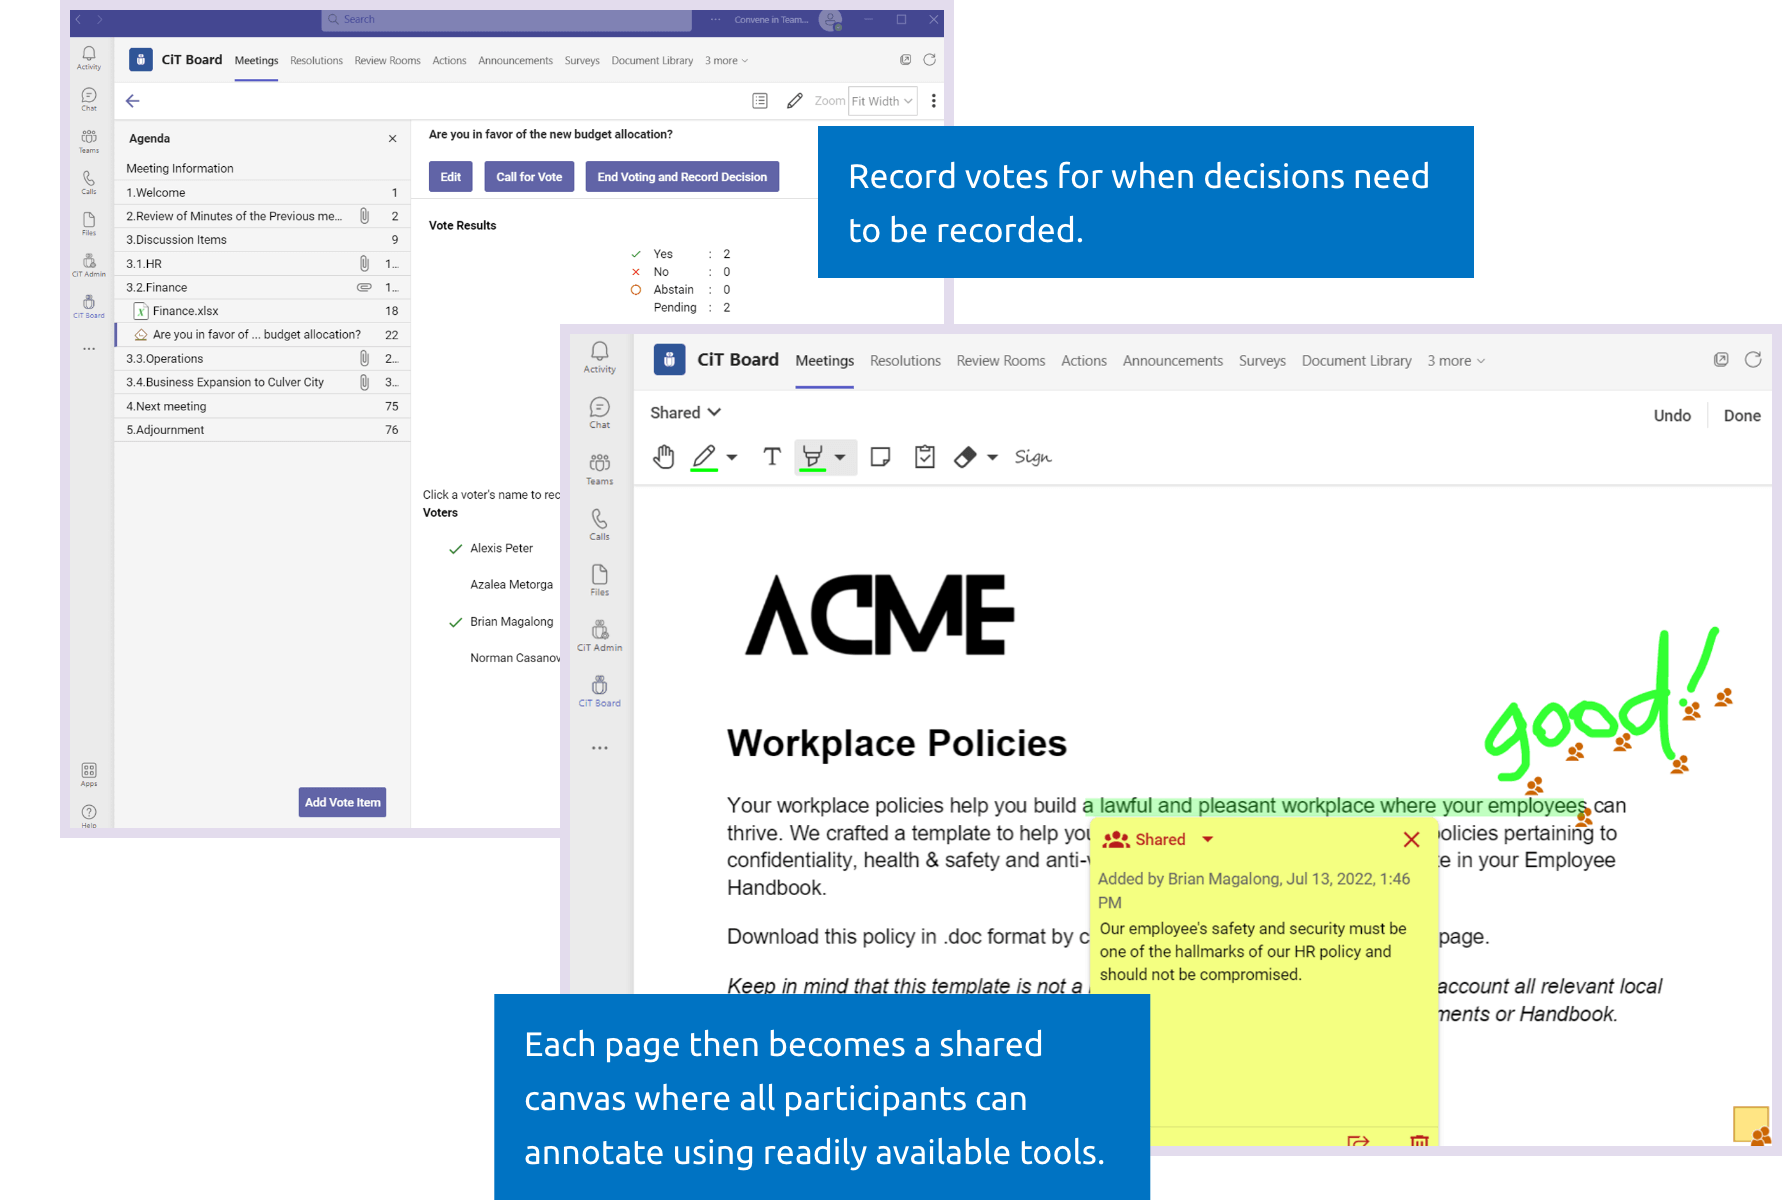The width and height of the screenshot is (1782, 1200).
Task: Switch to Resolutions tab in front window
Action: tap(905, 361)
